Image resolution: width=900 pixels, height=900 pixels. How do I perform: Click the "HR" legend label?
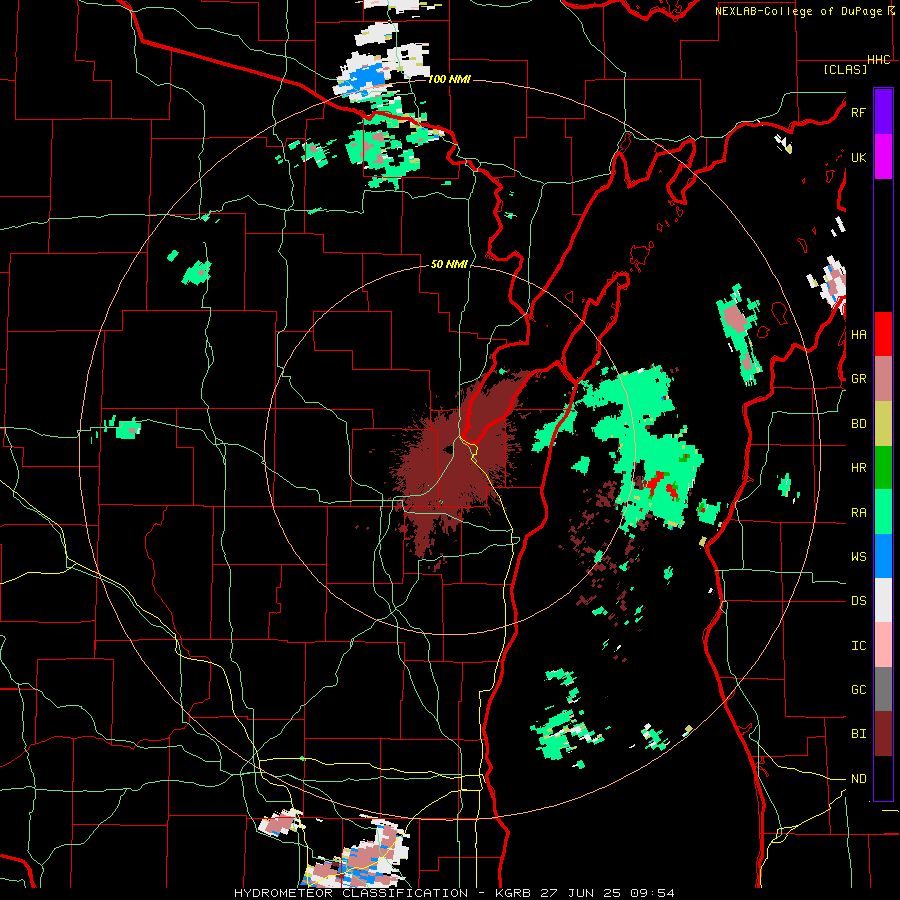[x=858, y=468]
